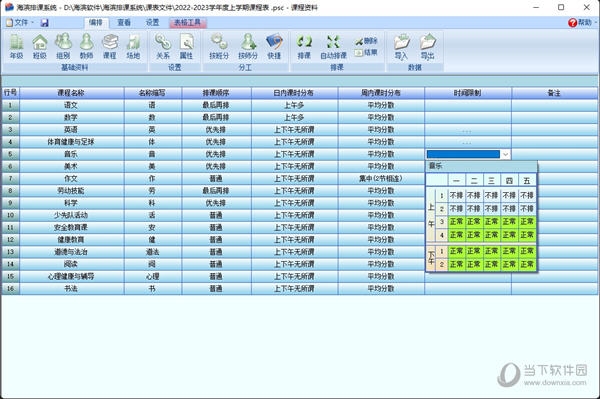Toggle Tuesday morning period 1 不排 cell
600x399 pixels.
coord(474,195)
